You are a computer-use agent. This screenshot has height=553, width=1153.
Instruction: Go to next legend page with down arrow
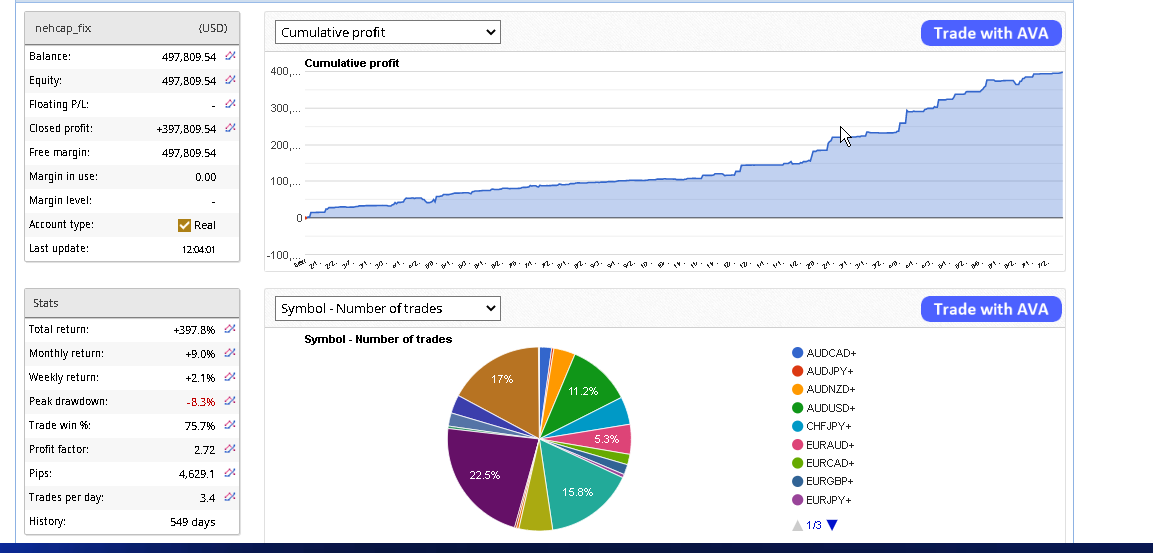832,525
